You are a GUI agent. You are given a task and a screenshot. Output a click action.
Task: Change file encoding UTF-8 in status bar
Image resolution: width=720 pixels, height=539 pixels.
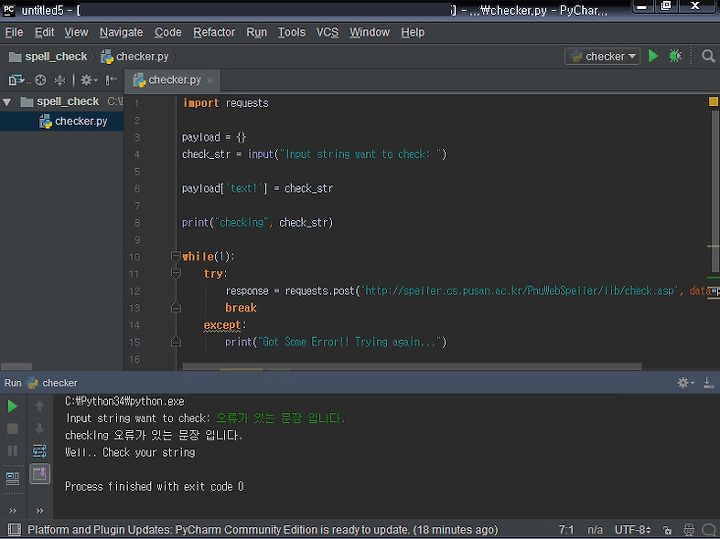(632, 530)
